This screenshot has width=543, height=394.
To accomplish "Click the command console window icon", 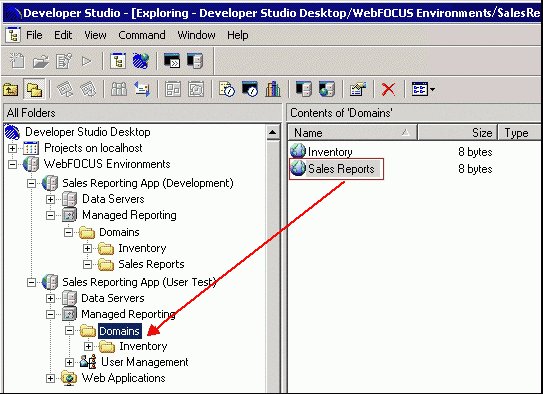I will pos(171,61).
